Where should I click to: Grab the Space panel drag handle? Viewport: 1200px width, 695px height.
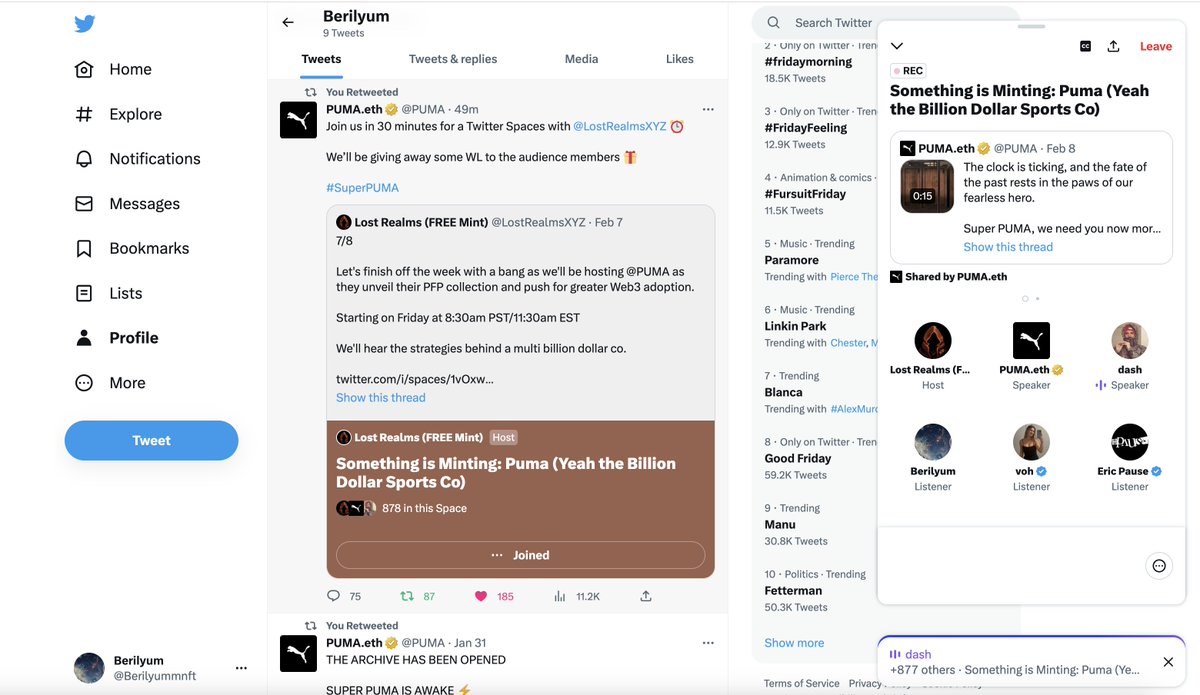tap(1031, 26)
